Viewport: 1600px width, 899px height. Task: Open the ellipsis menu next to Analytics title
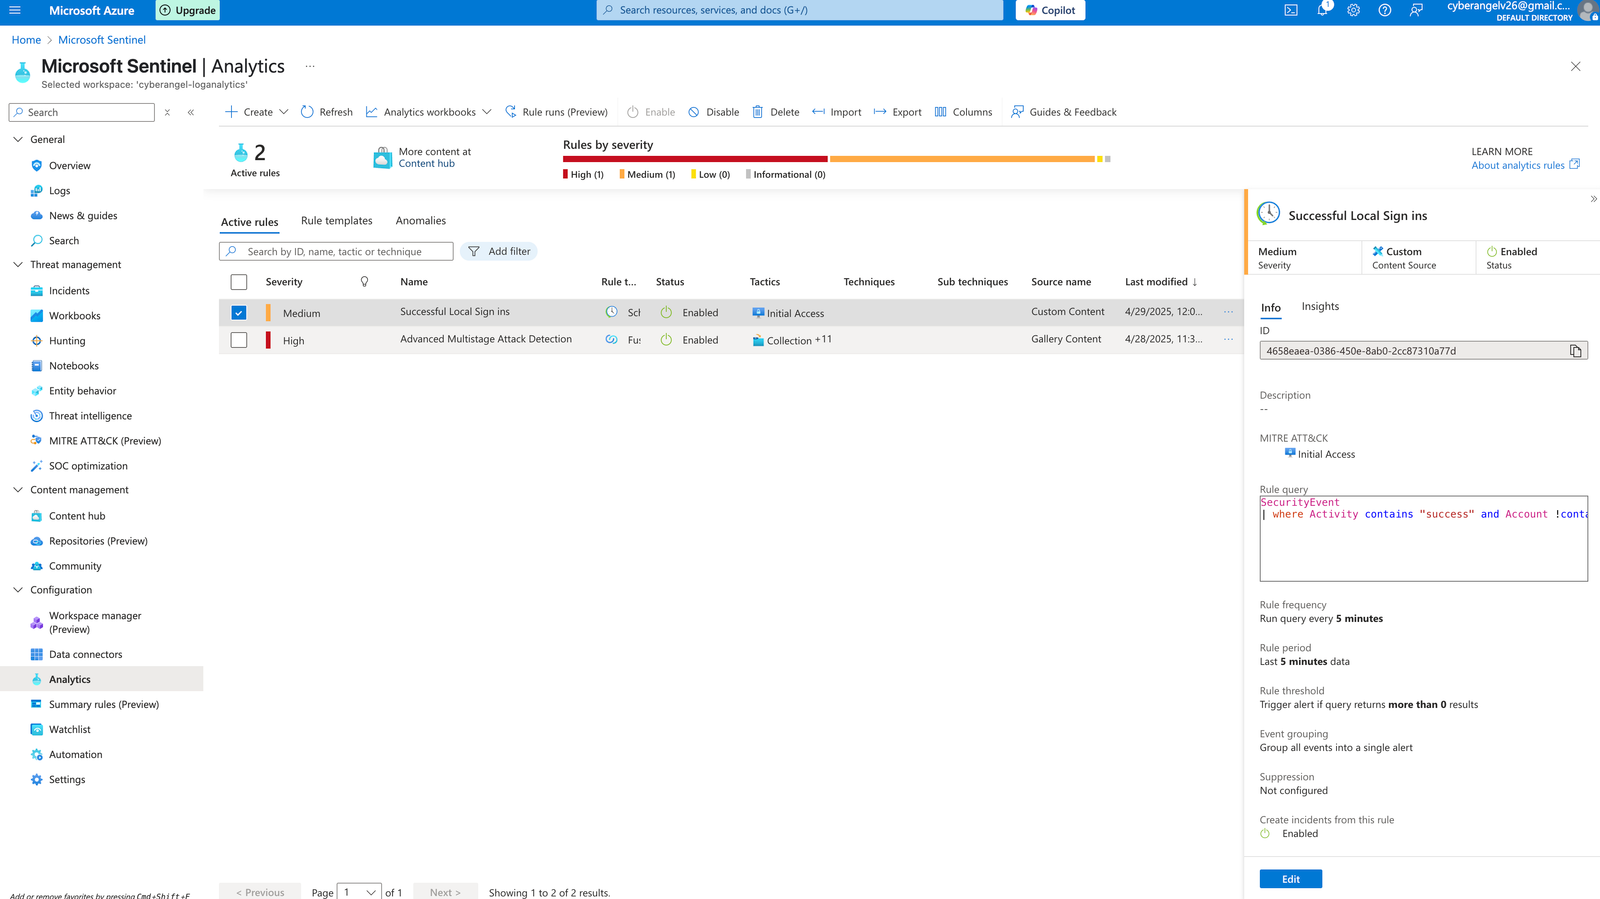(310, 66)
